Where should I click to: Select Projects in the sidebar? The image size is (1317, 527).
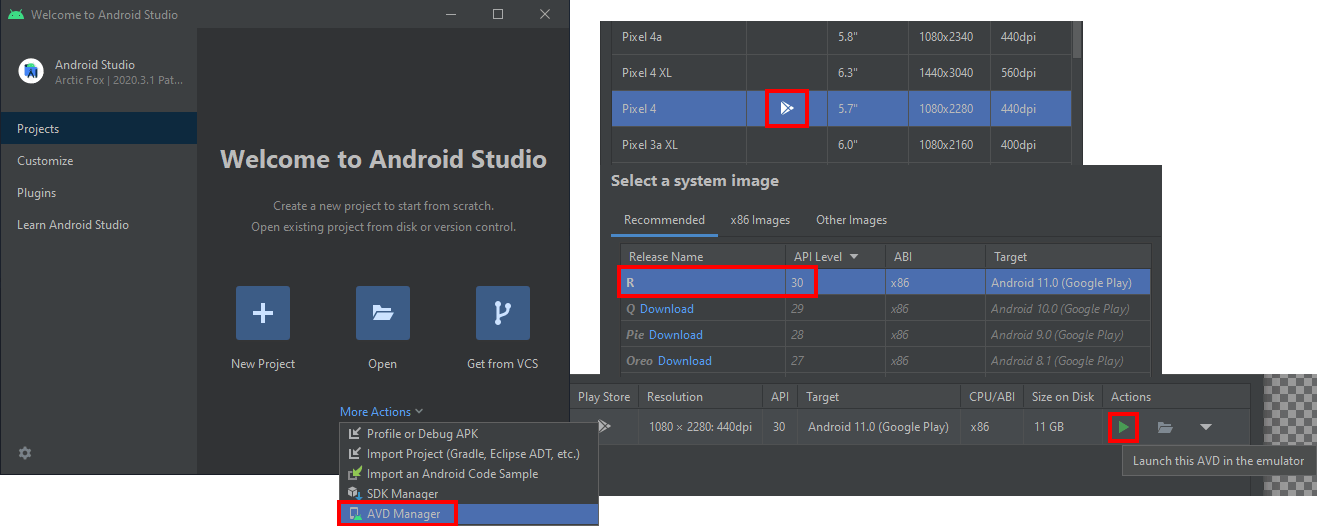[x=99, y=129]
